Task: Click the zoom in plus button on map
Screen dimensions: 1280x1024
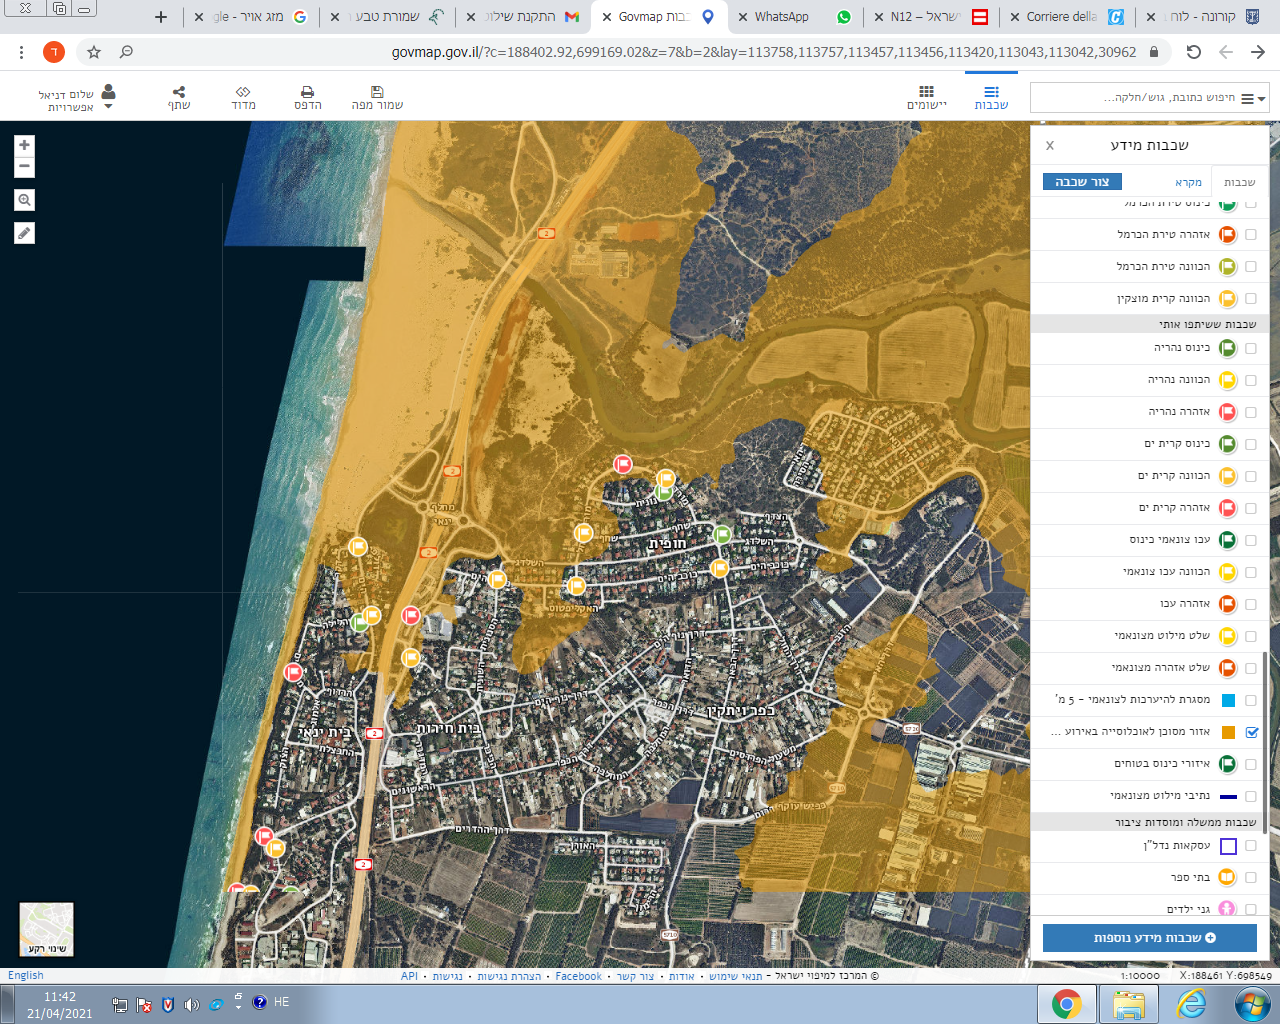Action: tap(25, 145)
